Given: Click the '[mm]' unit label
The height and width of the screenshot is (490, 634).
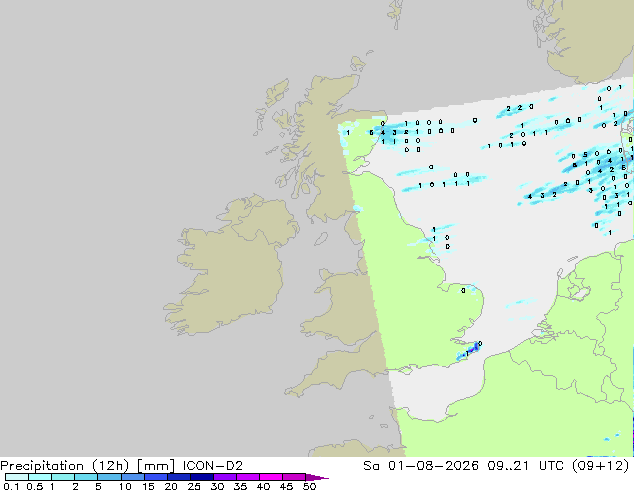Looking at the screenshot, I should pyautogui.click(x=156, y=466).
